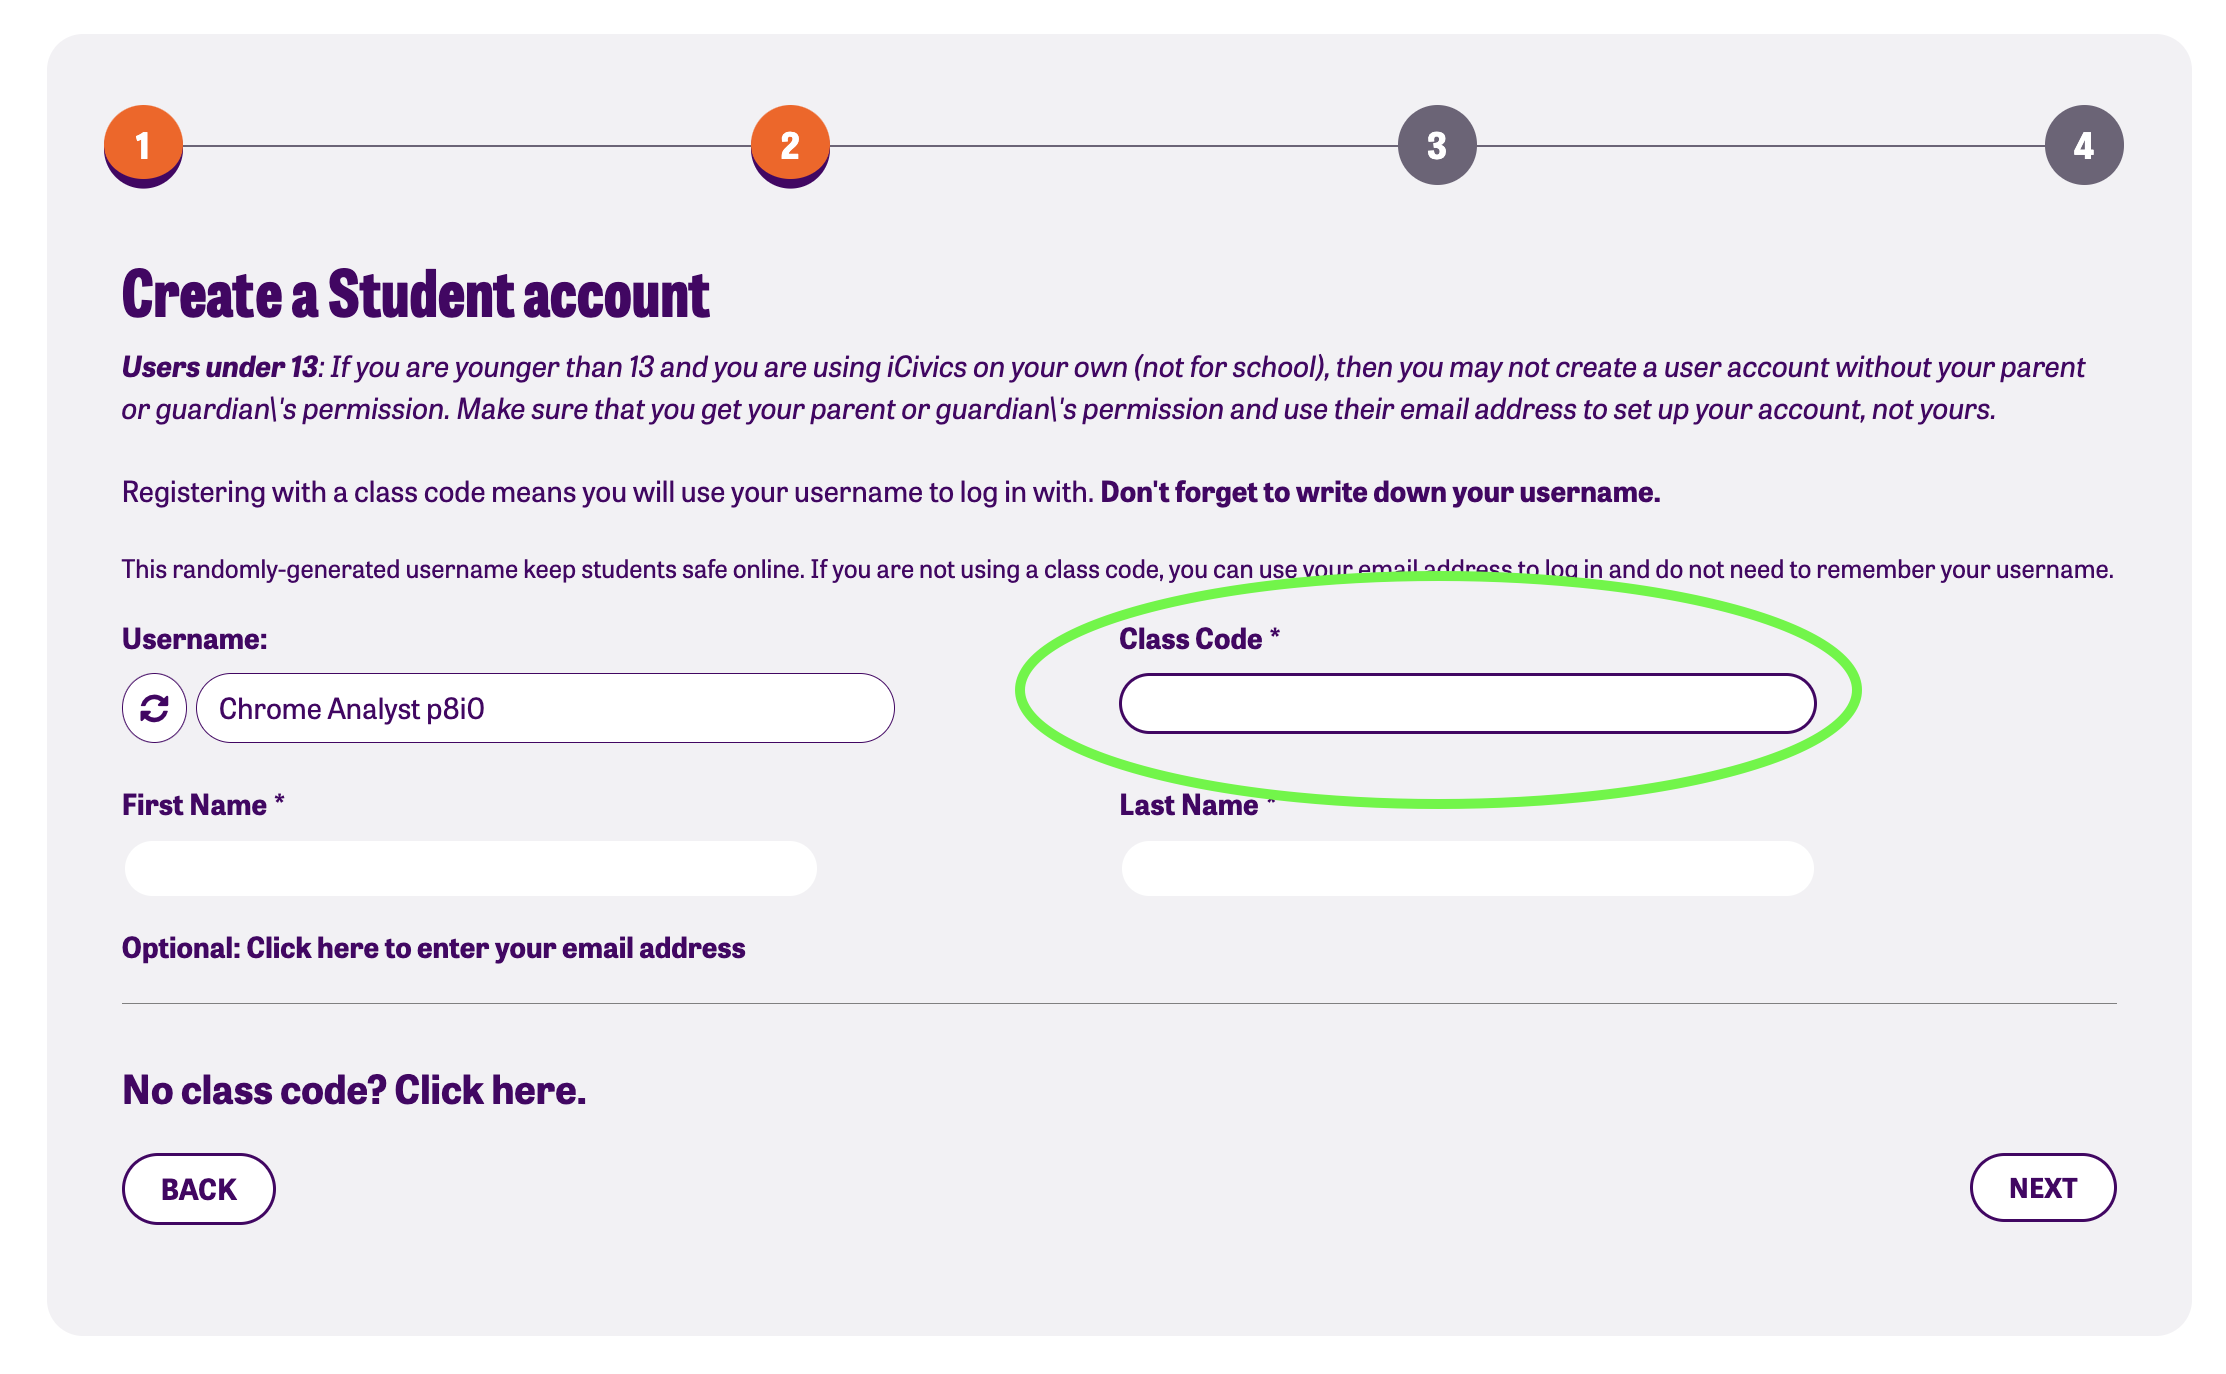Jump to step 3 progress circle
Viewport: 2226px width, 1374px height.
pyautogui.click(x=1437, y=145)
